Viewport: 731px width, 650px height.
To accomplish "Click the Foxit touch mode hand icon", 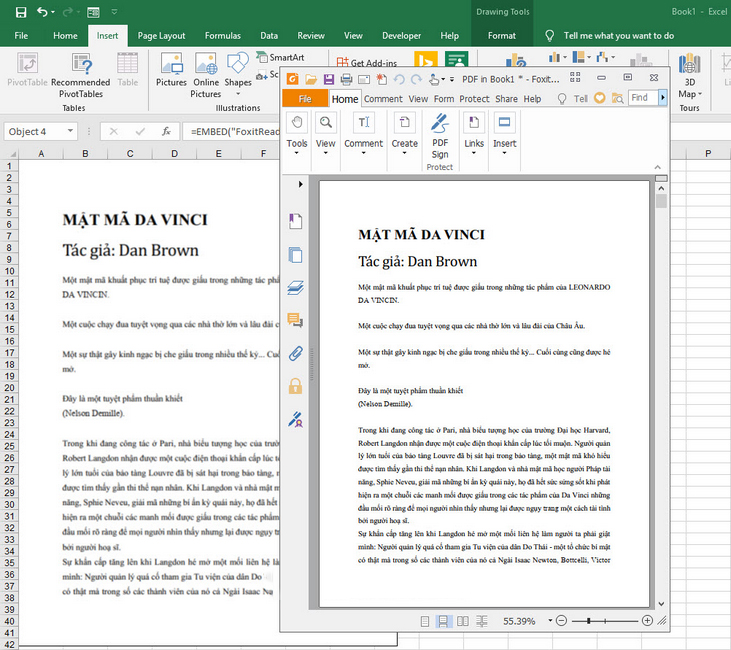I will click(x=434, y=80).
